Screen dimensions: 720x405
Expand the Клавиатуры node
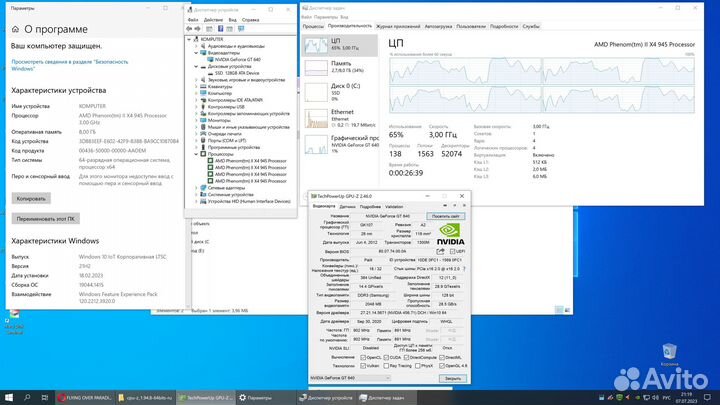click(196, 87)
